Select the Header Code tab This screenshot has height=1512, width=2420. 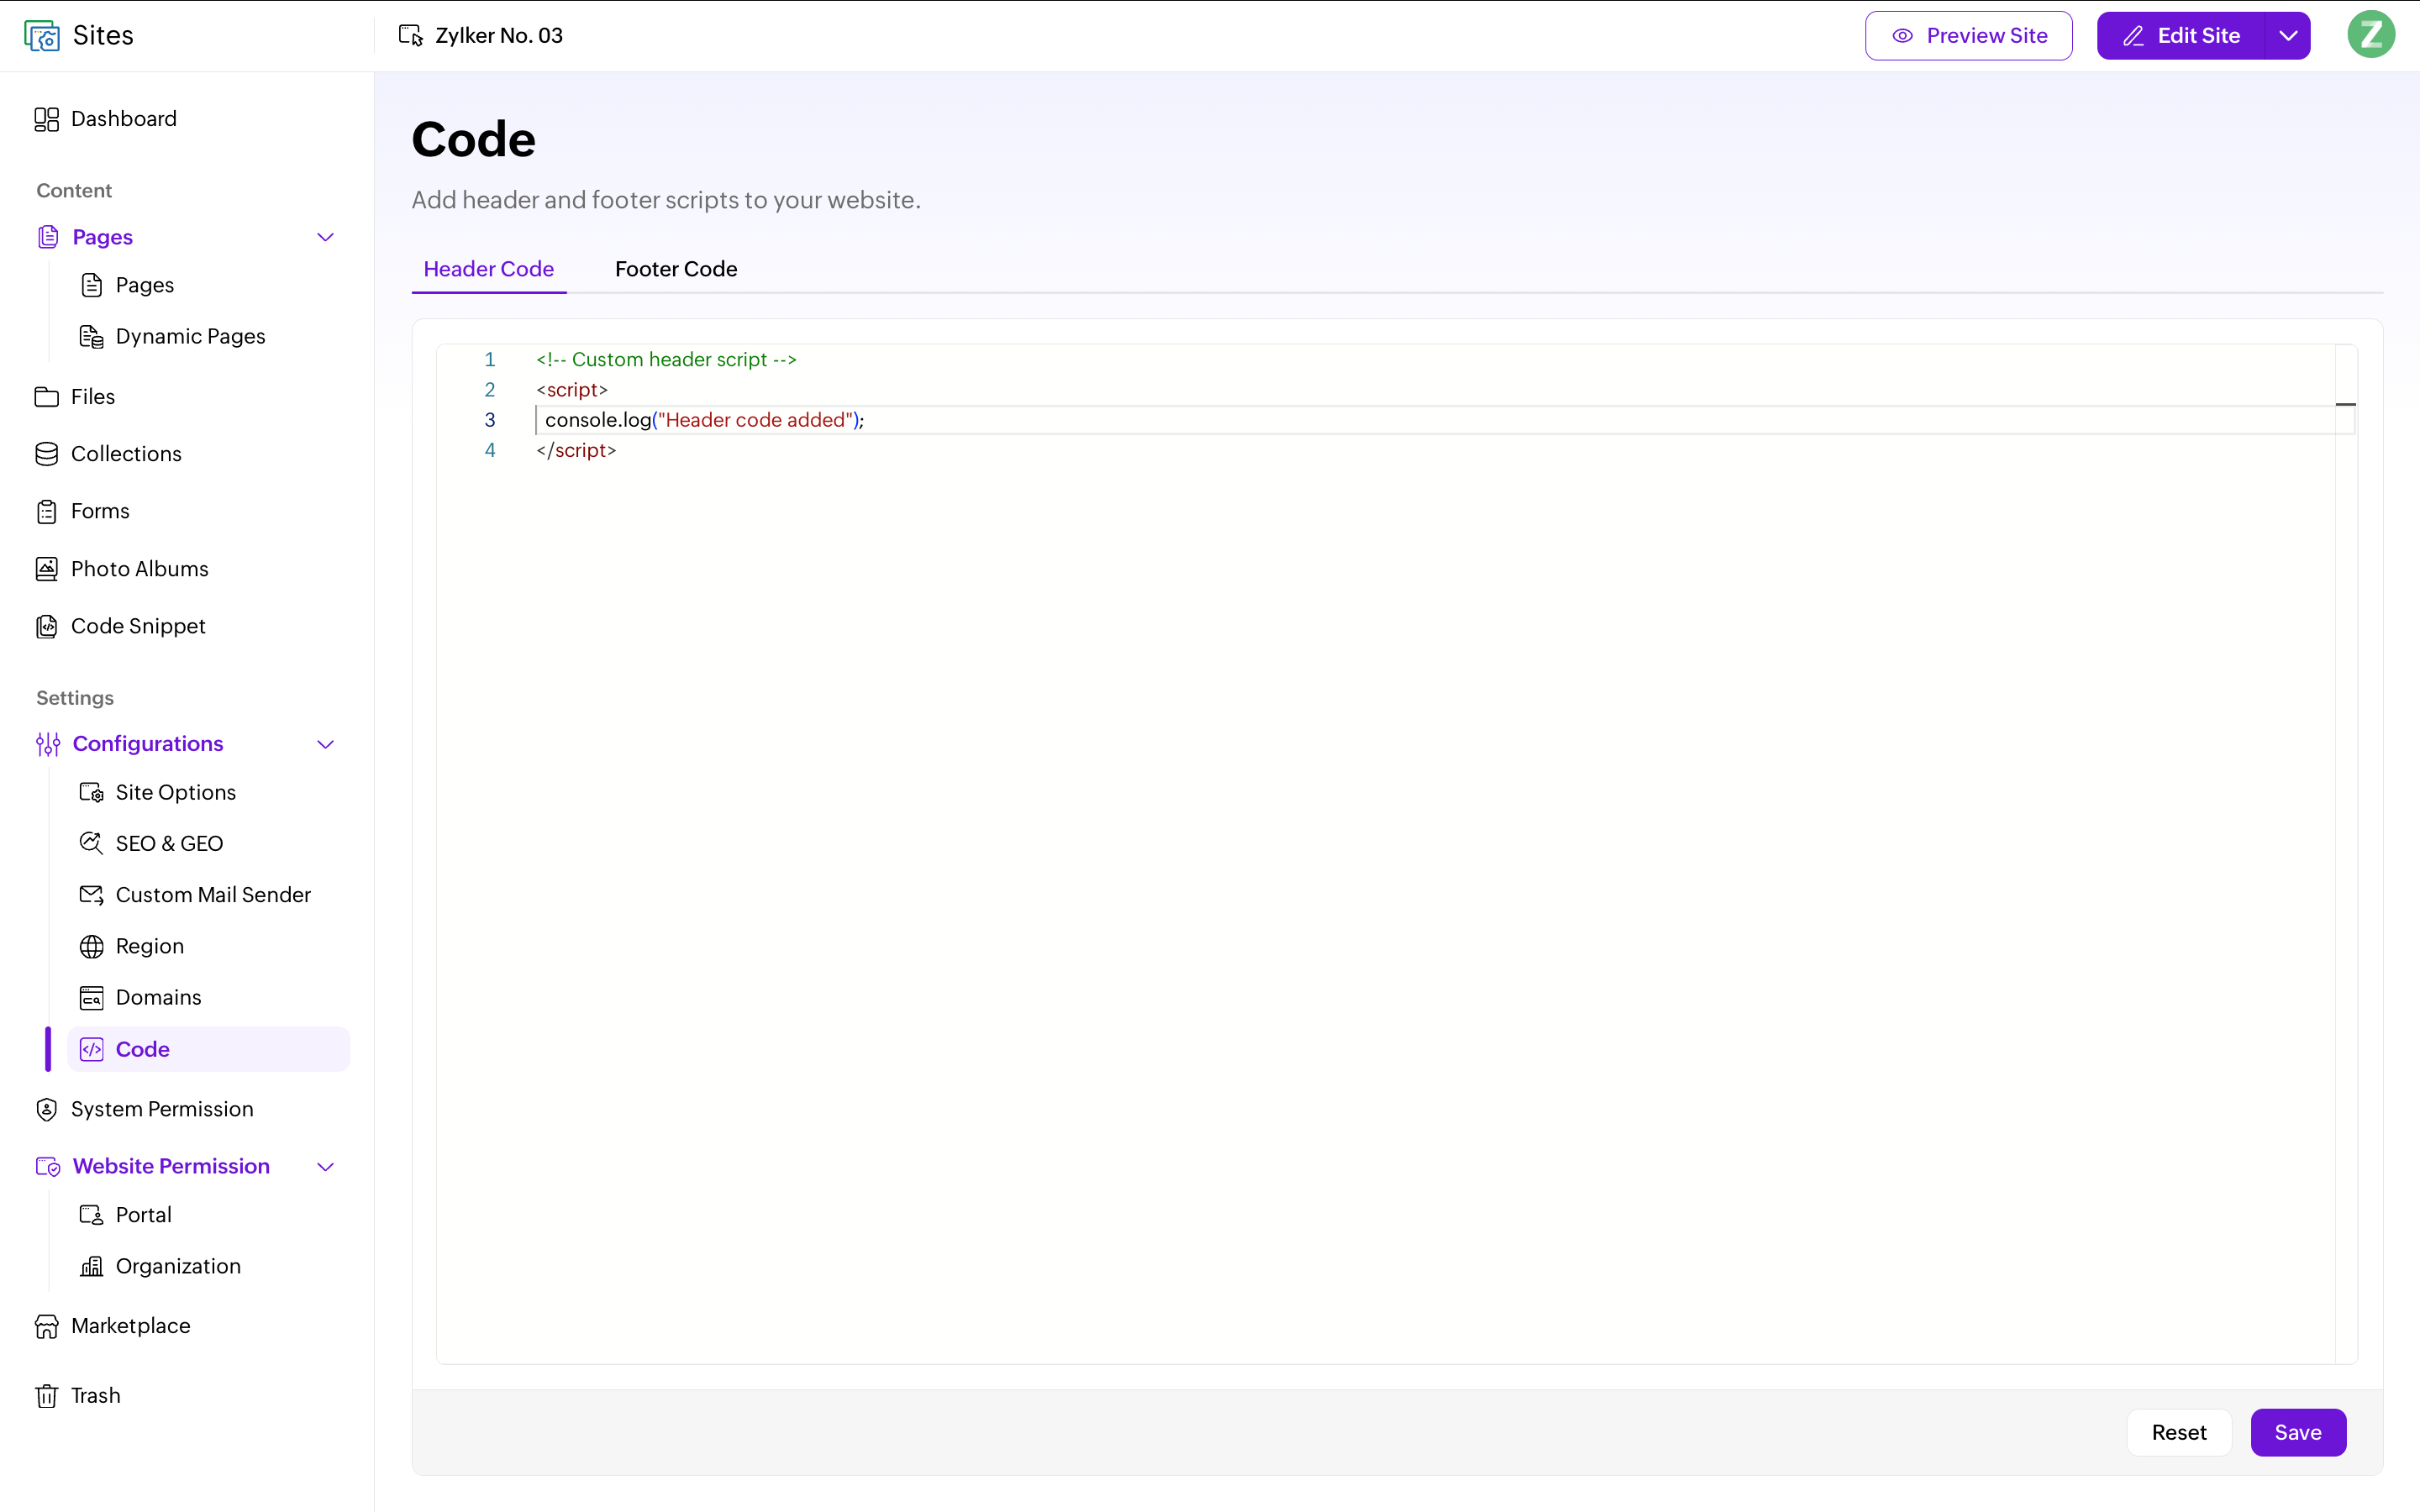(x=489, y=269)
